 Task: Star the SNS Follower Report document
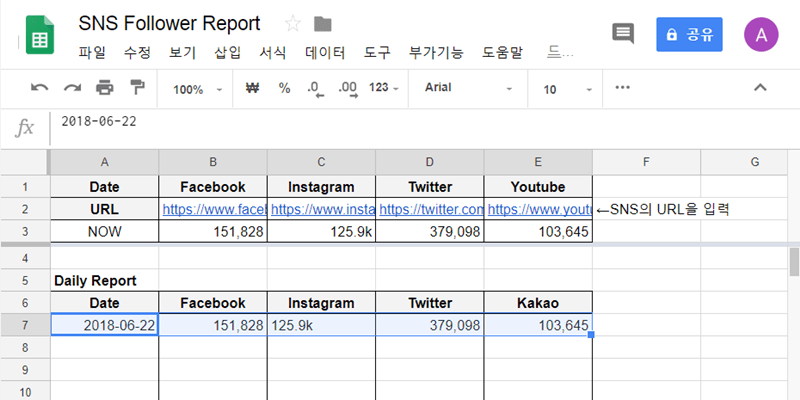[293, 23]
